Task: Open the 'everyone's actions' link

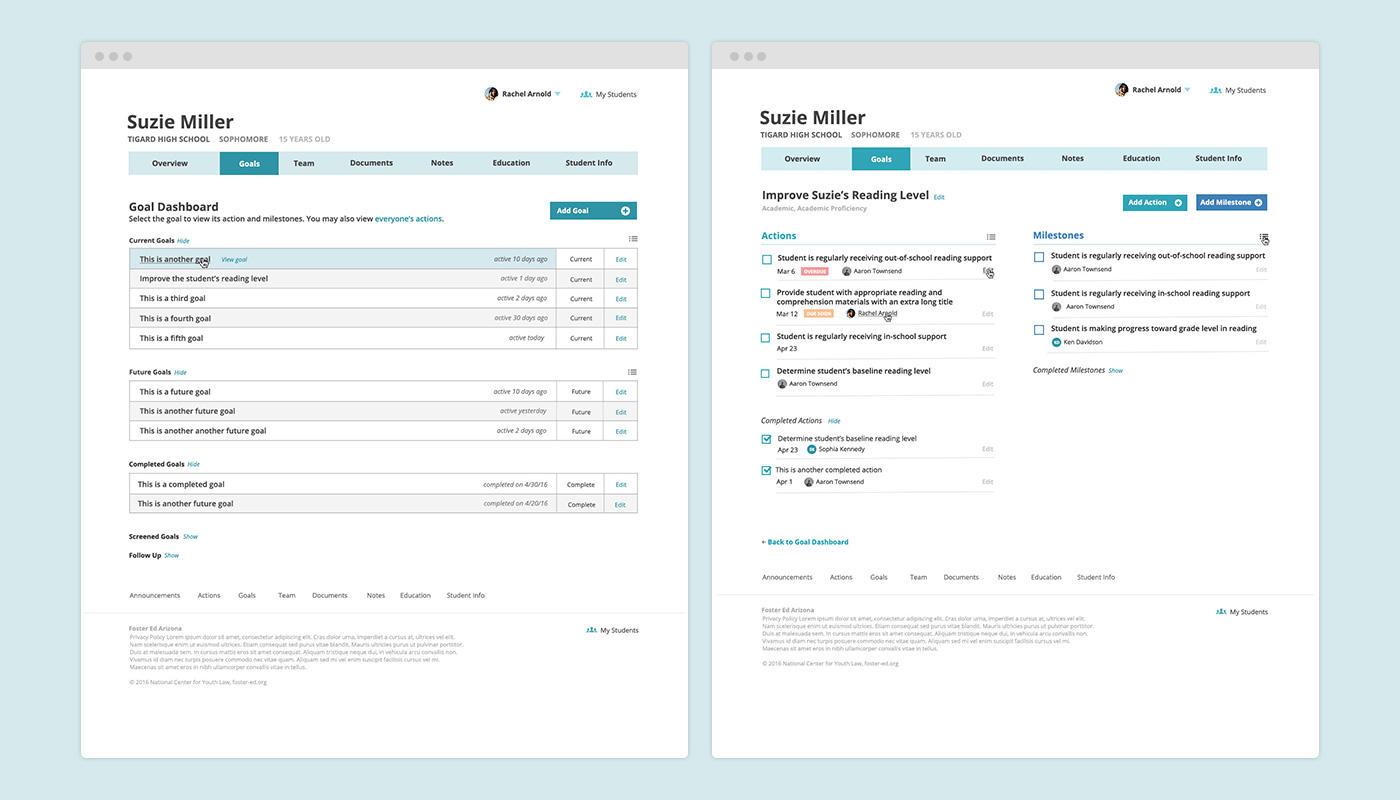Action: [x=408, y=219]
